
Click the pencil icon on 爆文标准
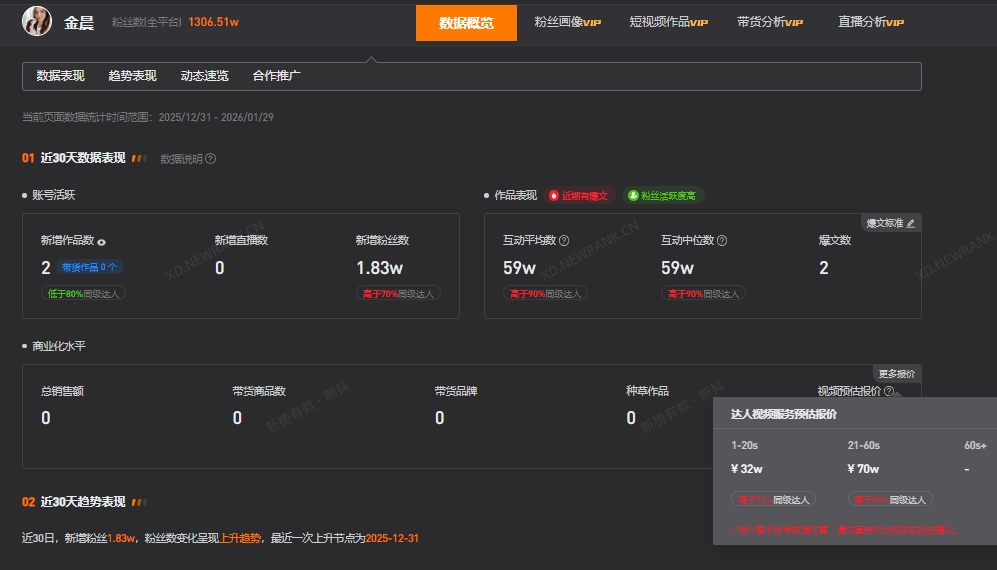910,223
